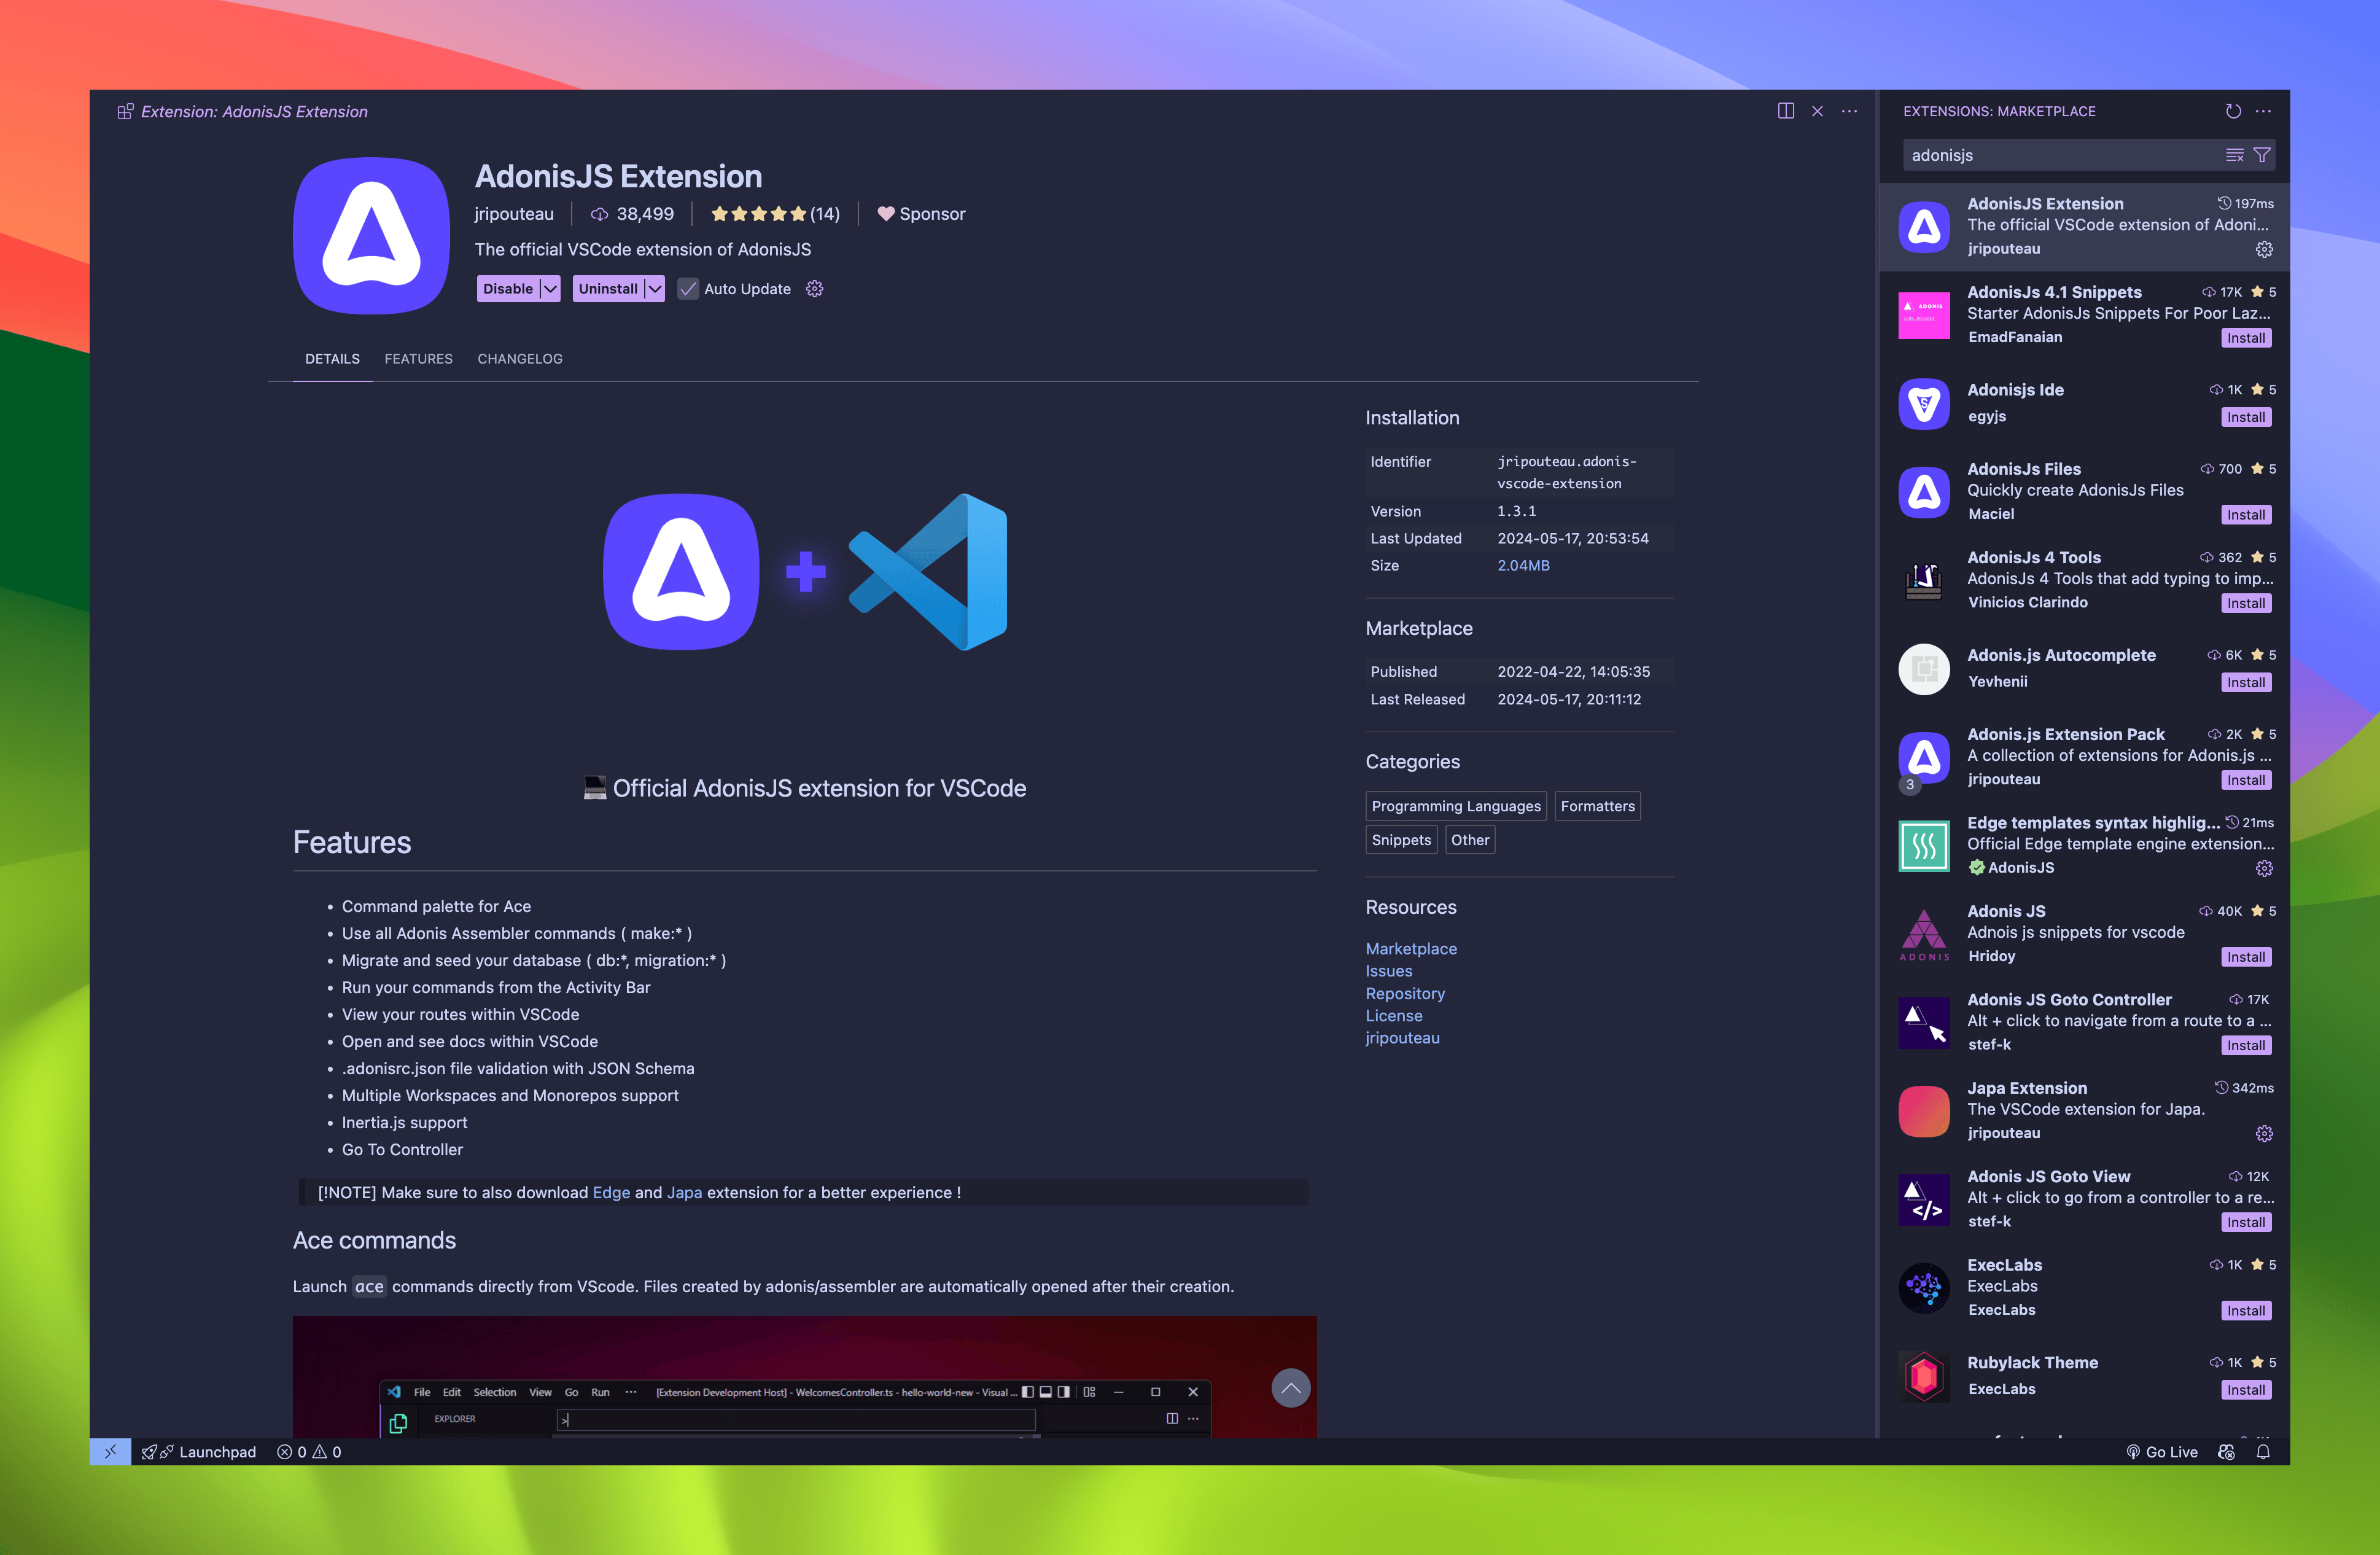2380x1555 pixels.
Task: Refresh the Extensions Marketplace list
Action: 2233,111
